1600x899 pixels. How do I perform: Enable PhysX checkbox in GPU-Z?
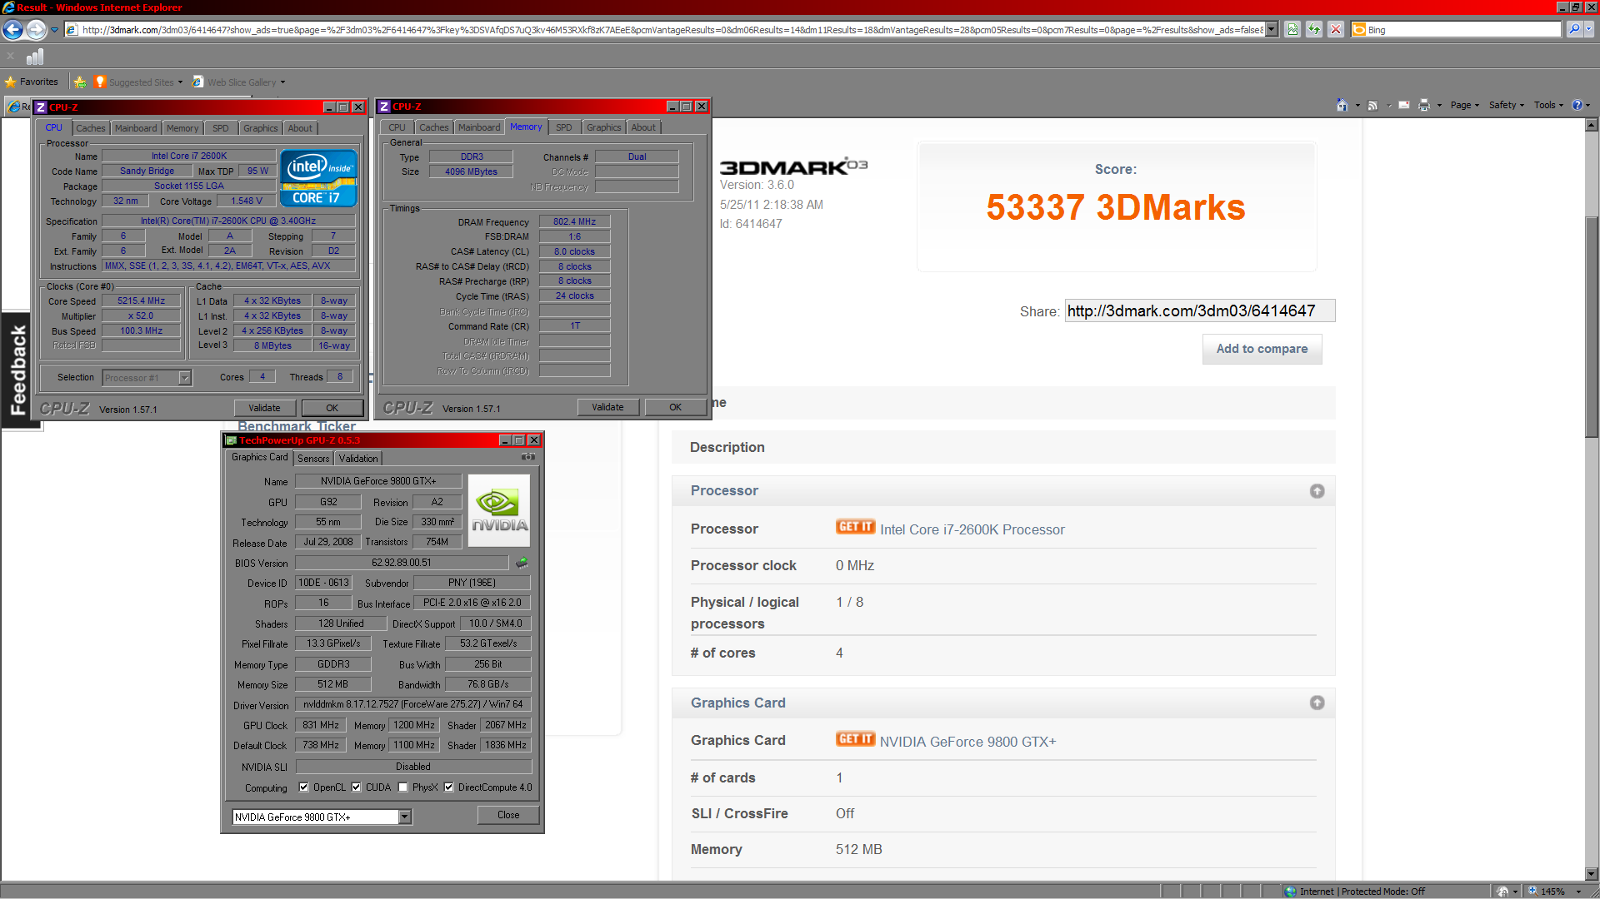(x=403, y=787)
